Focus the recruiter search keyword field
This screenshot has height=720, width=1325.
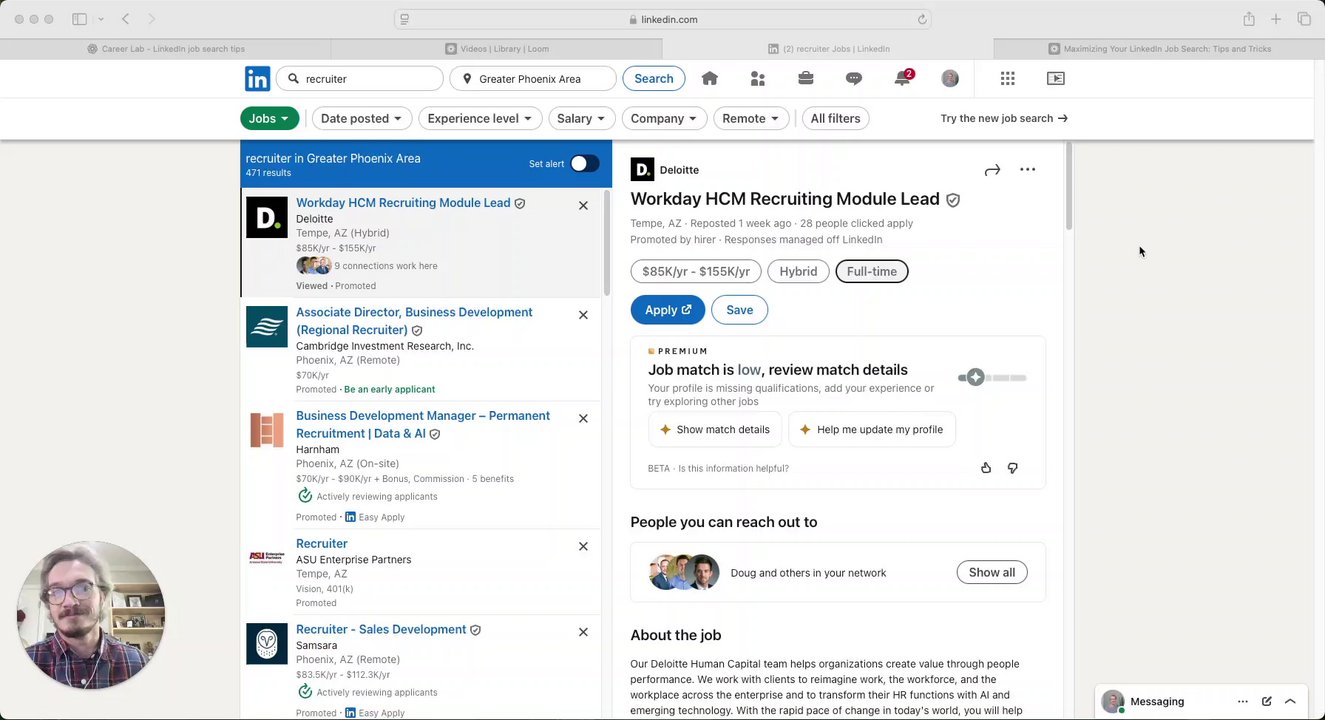pos(361,79)
